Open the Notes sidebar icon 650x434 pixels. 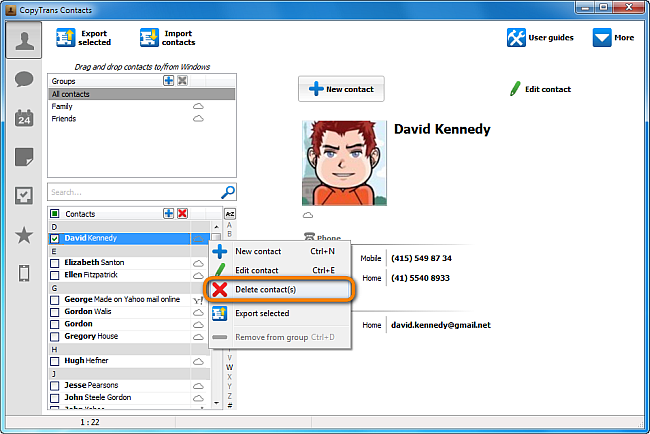click(24, 157)
